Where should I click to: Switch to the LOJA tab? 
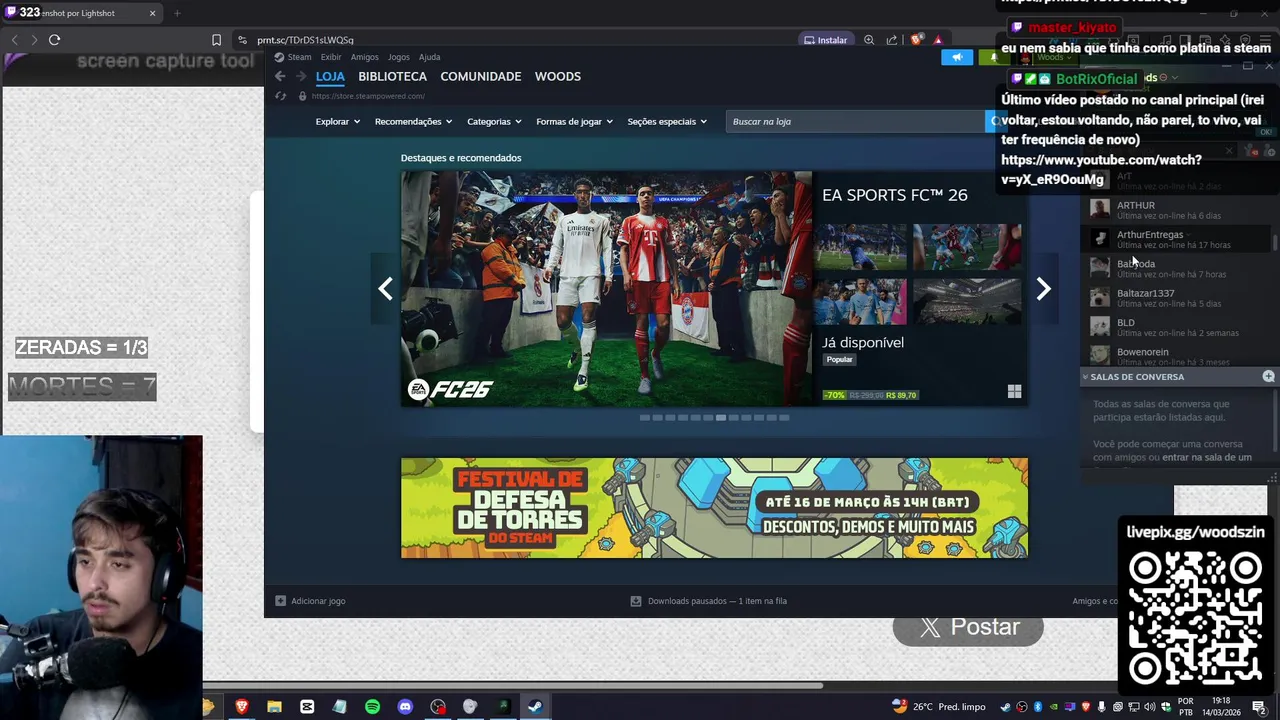tap(330, 76)
